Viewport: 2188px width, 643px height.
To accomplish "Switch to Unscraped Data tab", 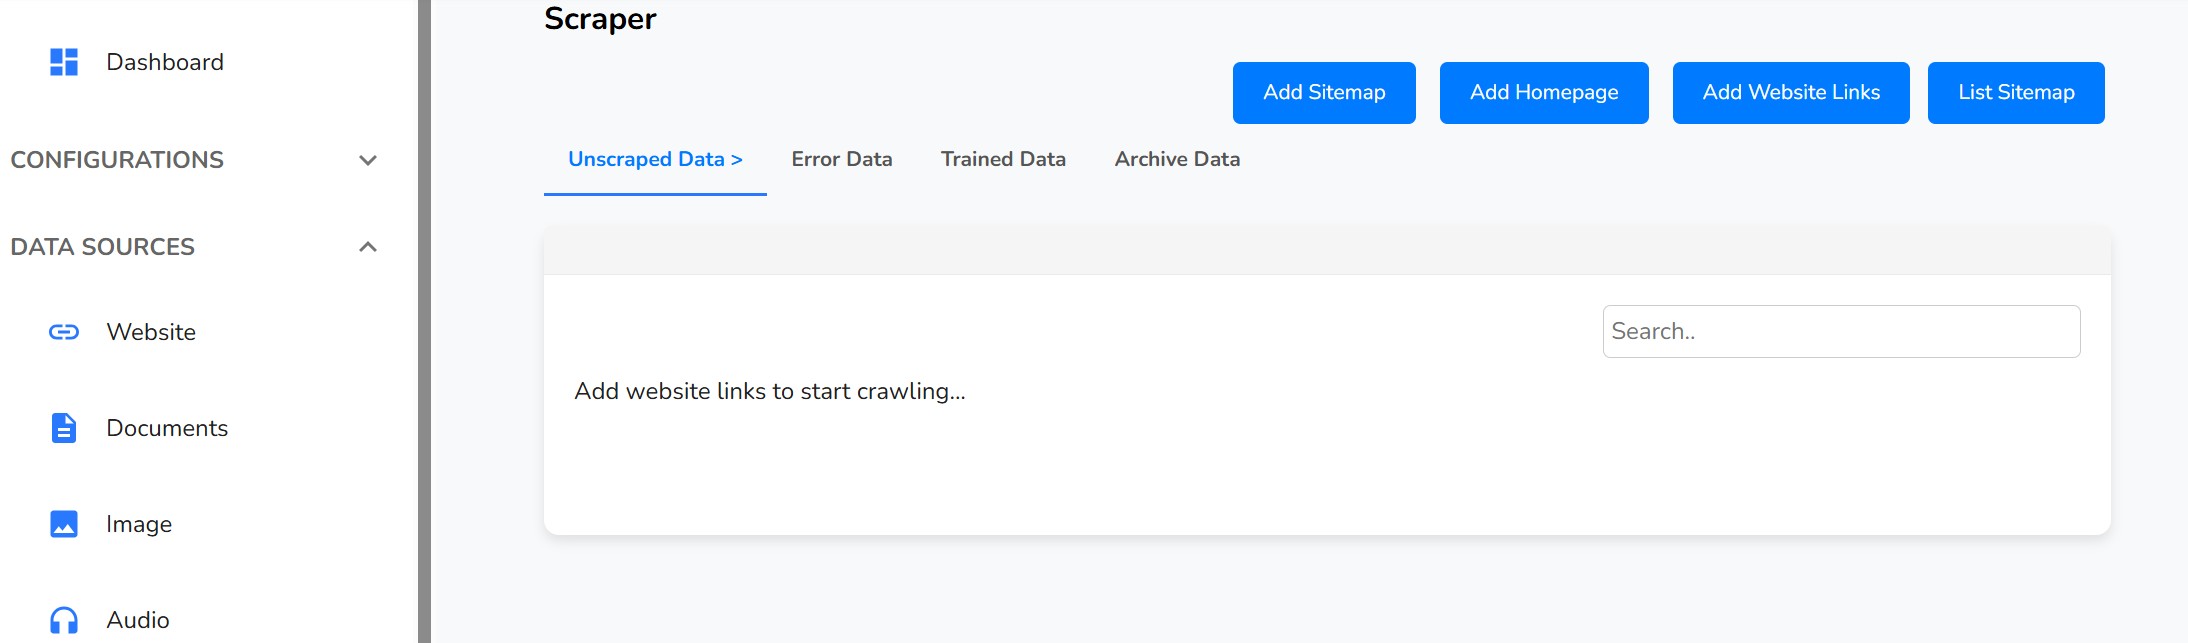I will 655,159.
